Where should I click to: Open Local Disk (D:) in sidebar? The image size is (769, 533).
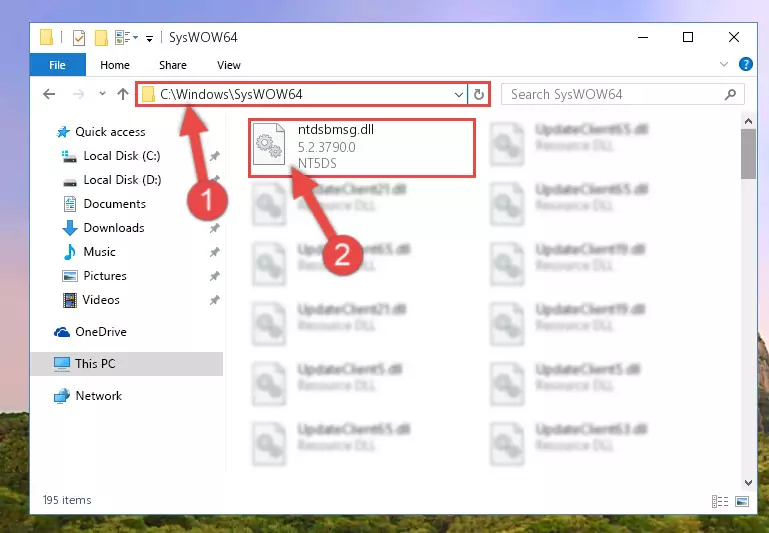coord(122,180)
